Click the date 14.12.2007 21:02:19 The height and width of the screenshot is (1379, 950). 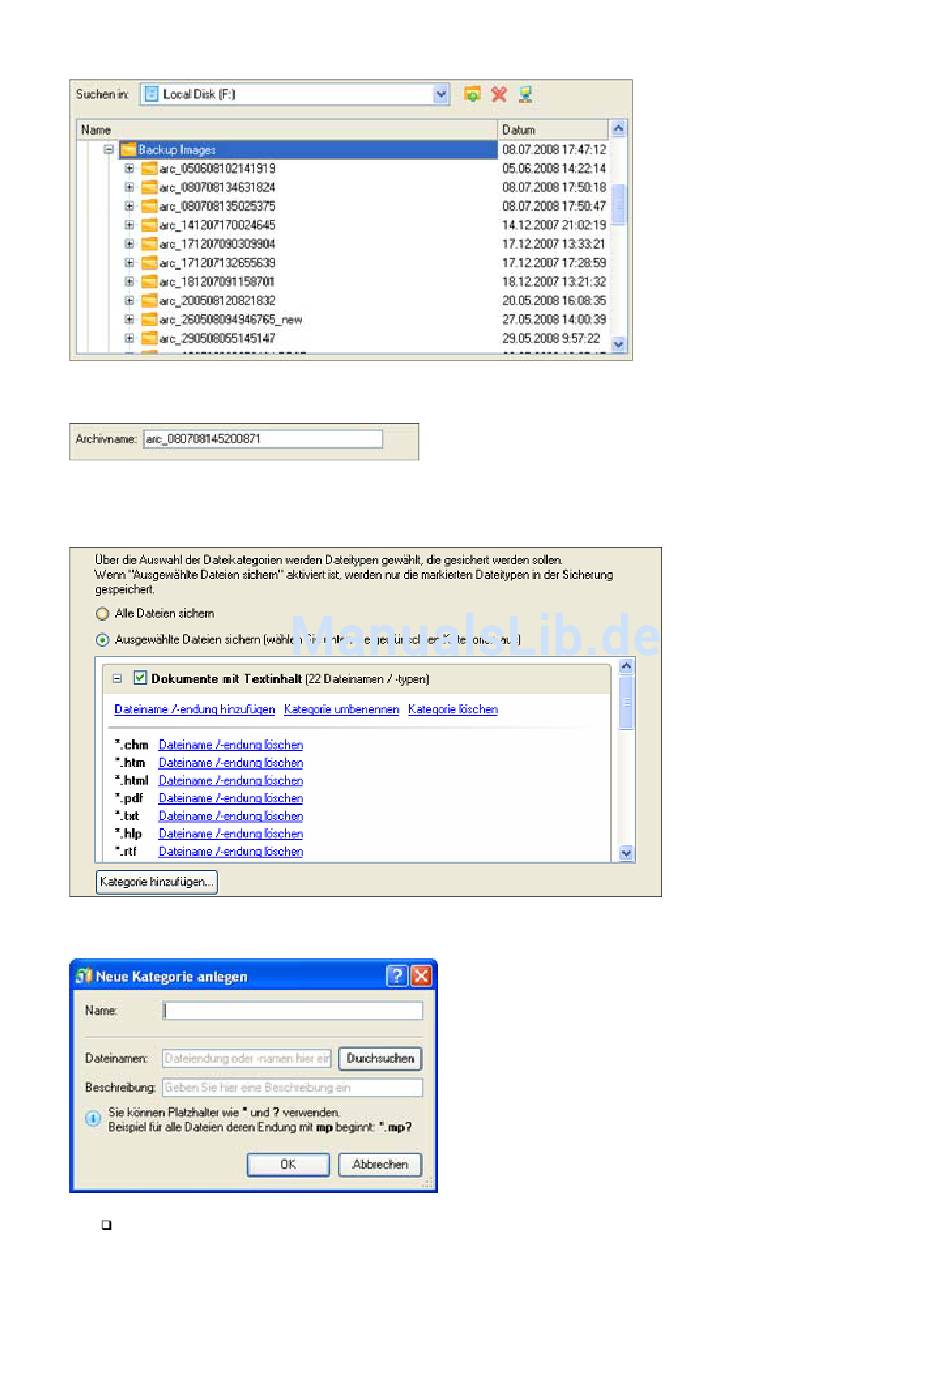[x=554, y=226]
